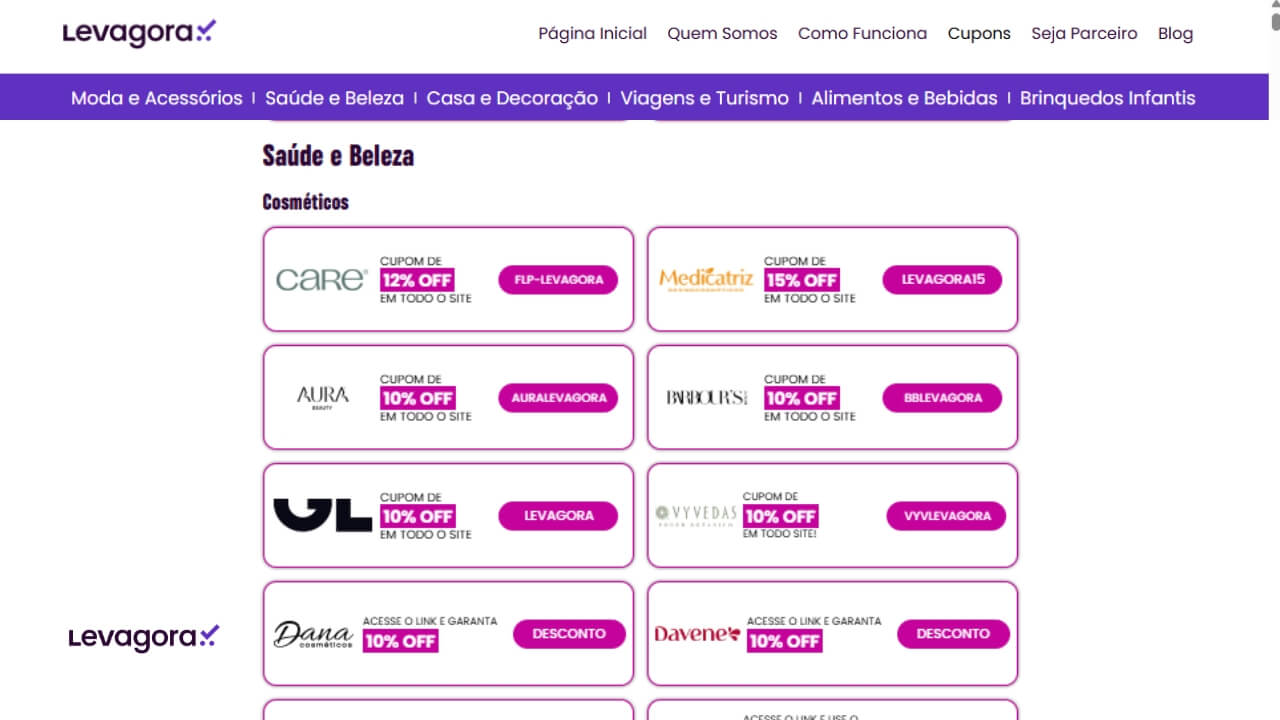Copy the AURALEVAGORA coupon code
The image size is (1280, 720).
coord(558,398)
